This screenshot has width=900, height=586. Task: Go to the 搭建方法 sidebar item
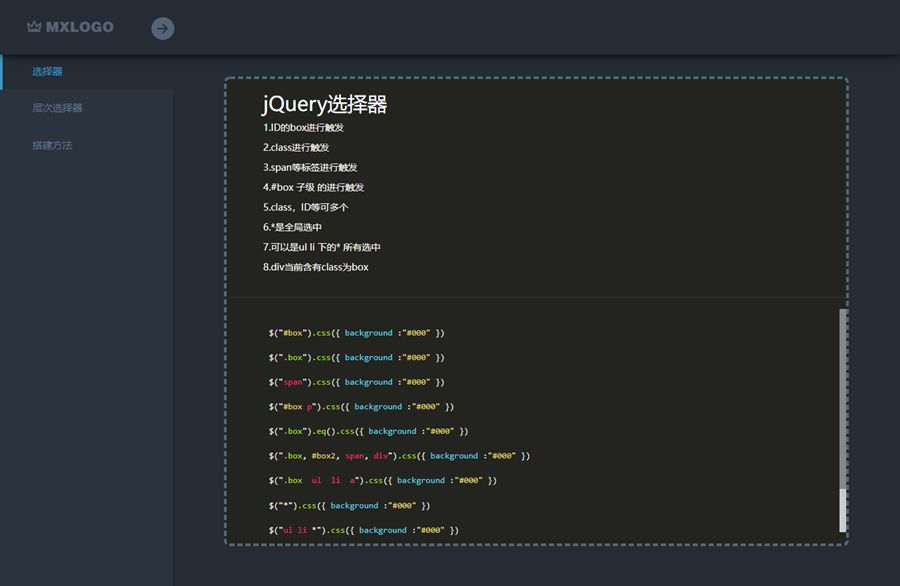tap(52, 145)
